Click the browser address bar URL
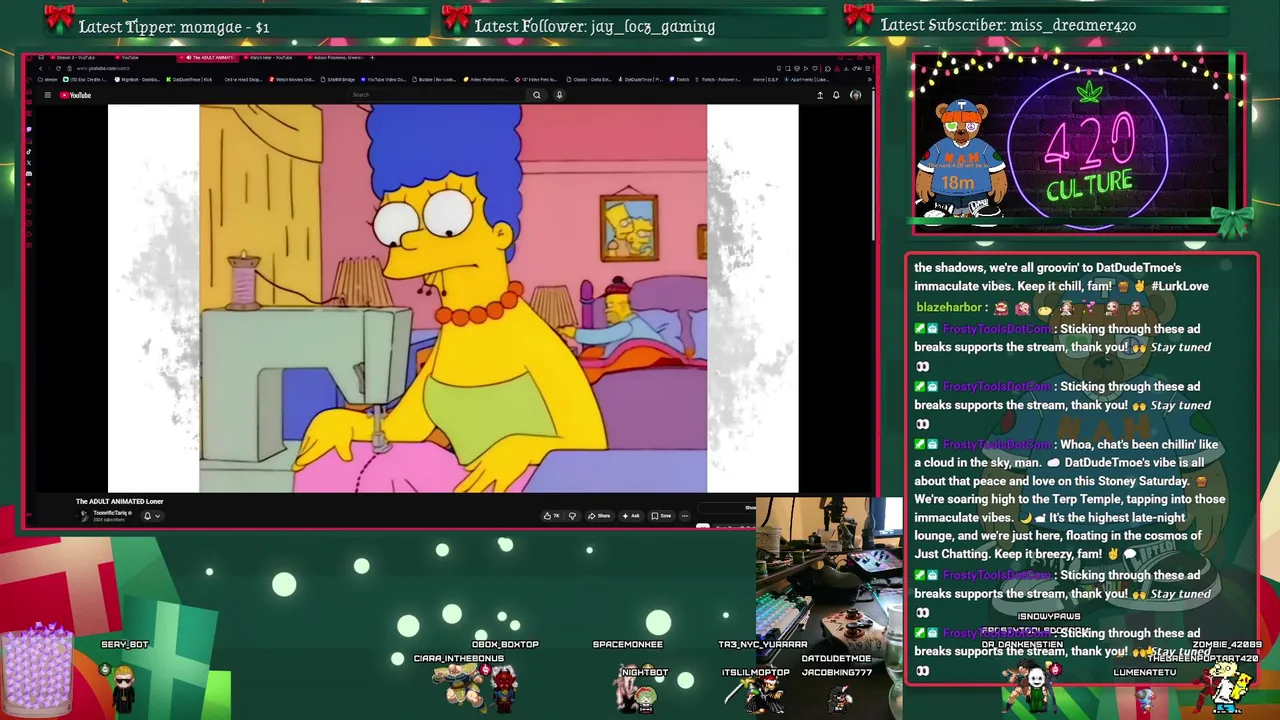Viewport: 1280px width, 720px height. coord(102,68)
